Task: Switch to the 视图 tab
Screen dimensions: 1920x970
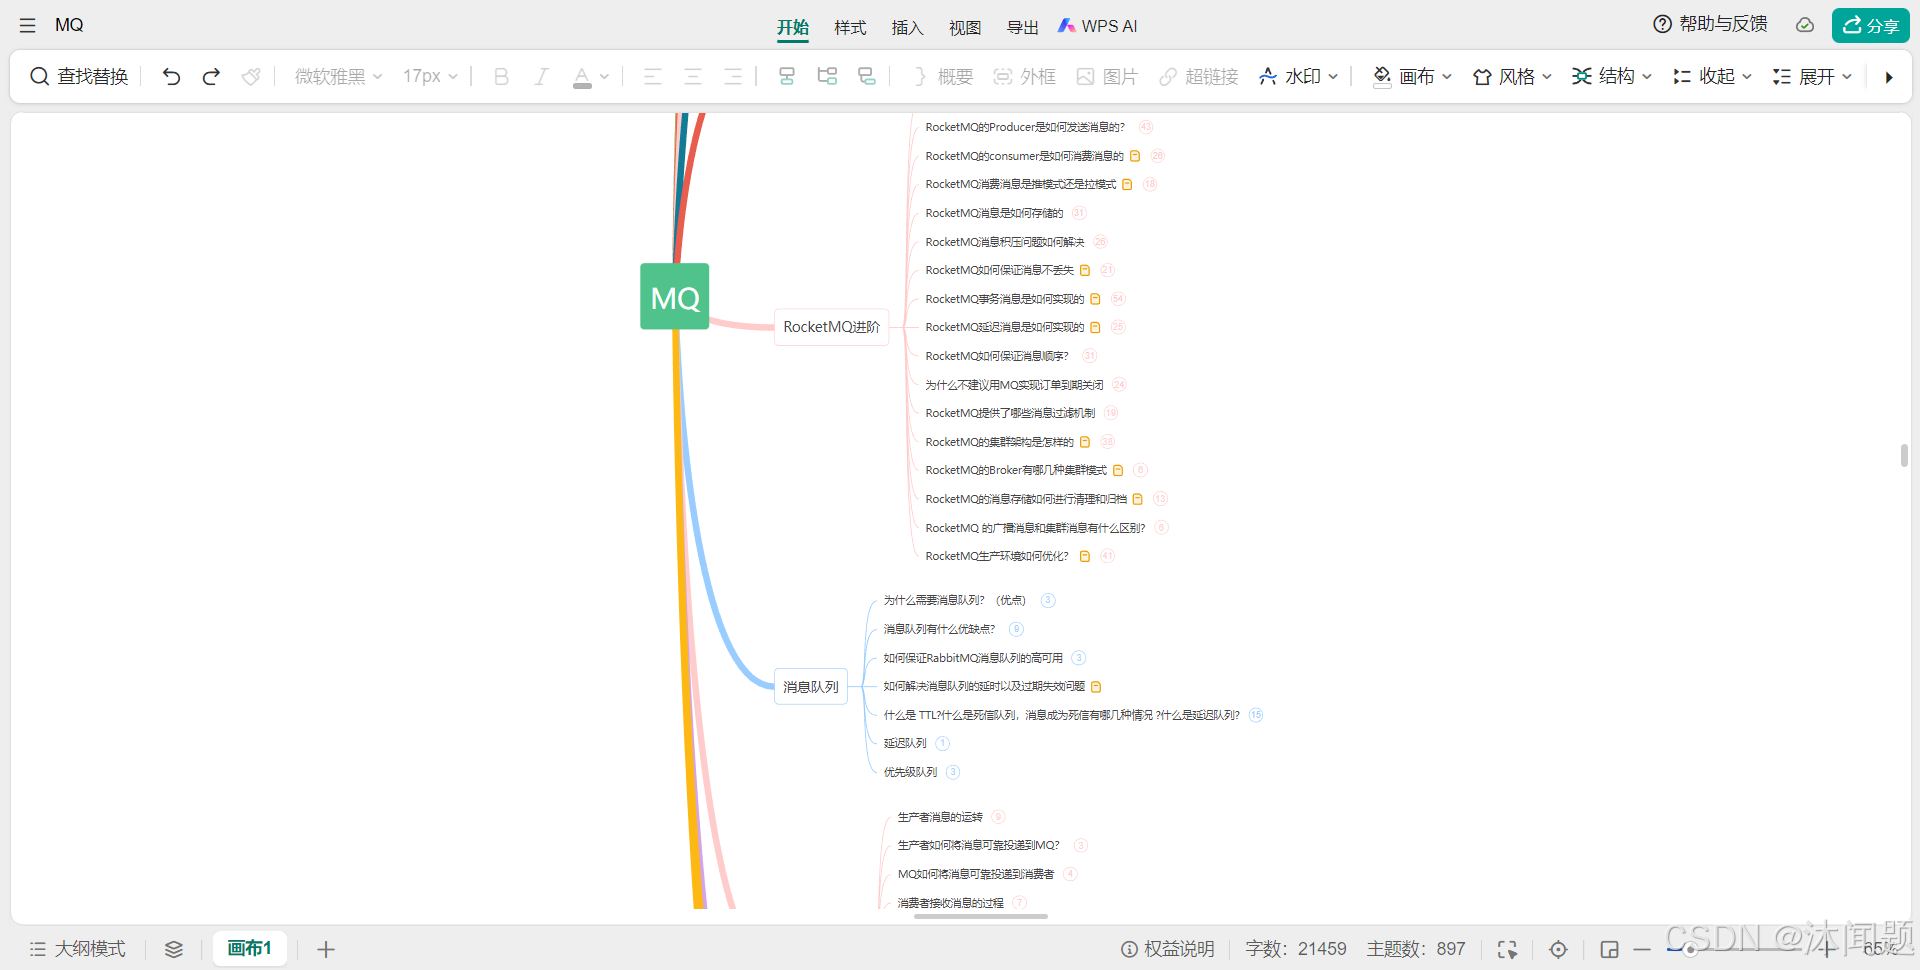Action: [965, 27]
